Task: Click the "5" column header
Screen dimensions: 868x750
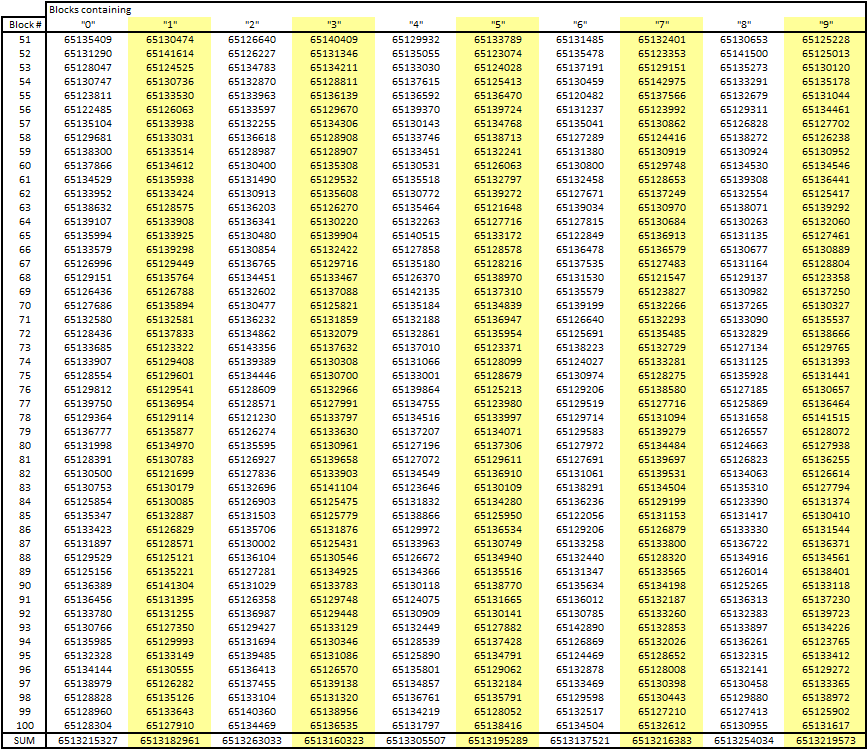Action: click(x=498, y=24)
